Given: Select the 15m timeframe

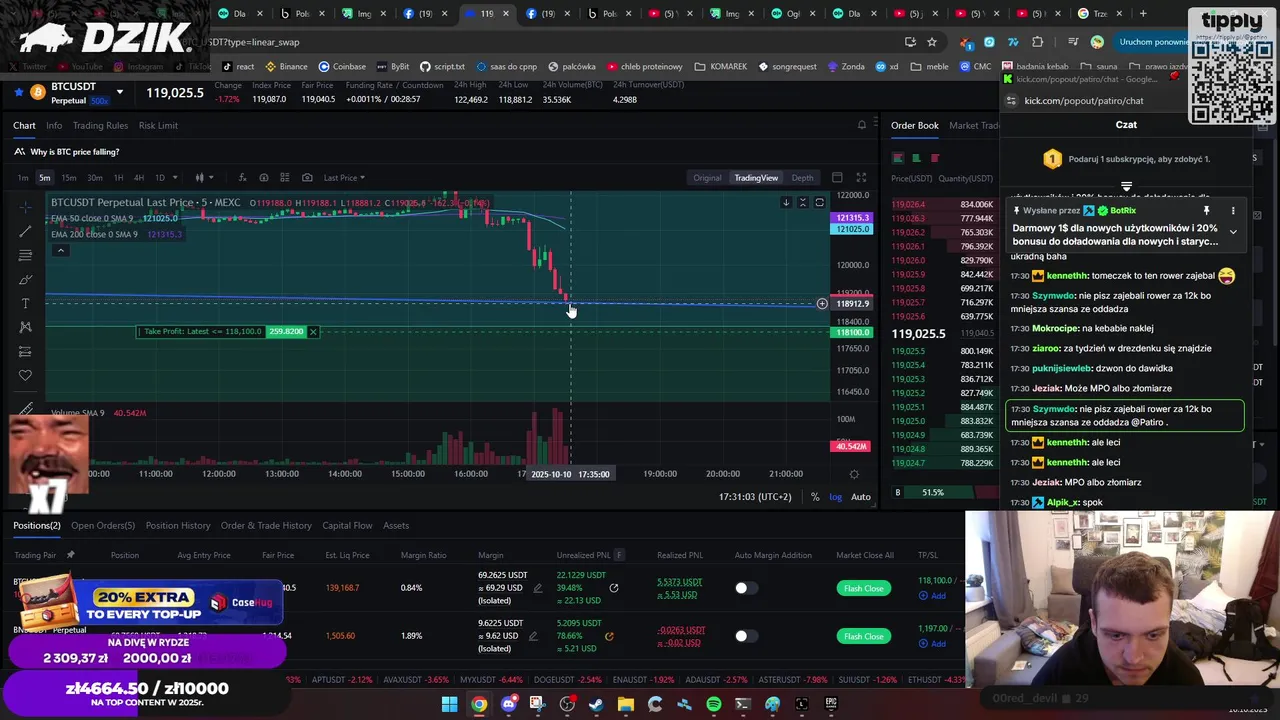Looking at the screenshot, I should click(x=69, y=178).
